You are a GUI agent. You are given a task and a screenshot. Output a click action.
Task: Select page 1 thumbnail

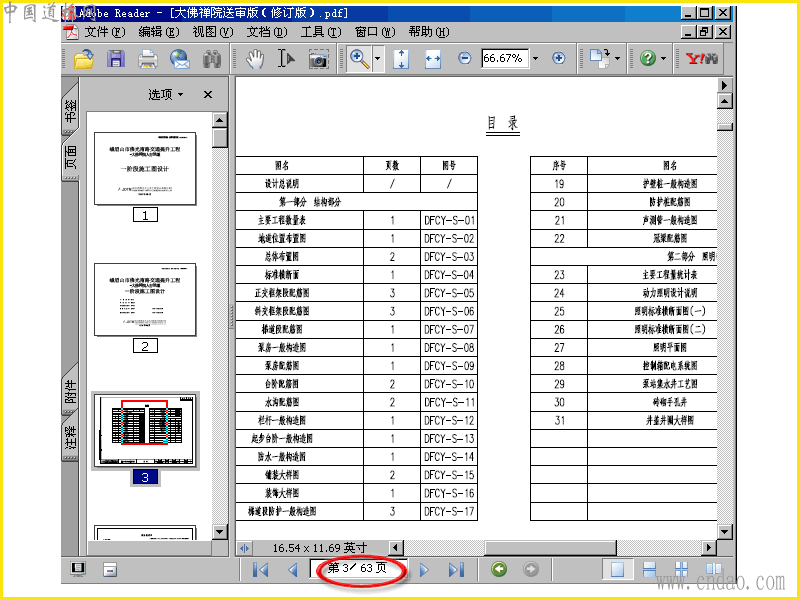click(x=145, y=169)
